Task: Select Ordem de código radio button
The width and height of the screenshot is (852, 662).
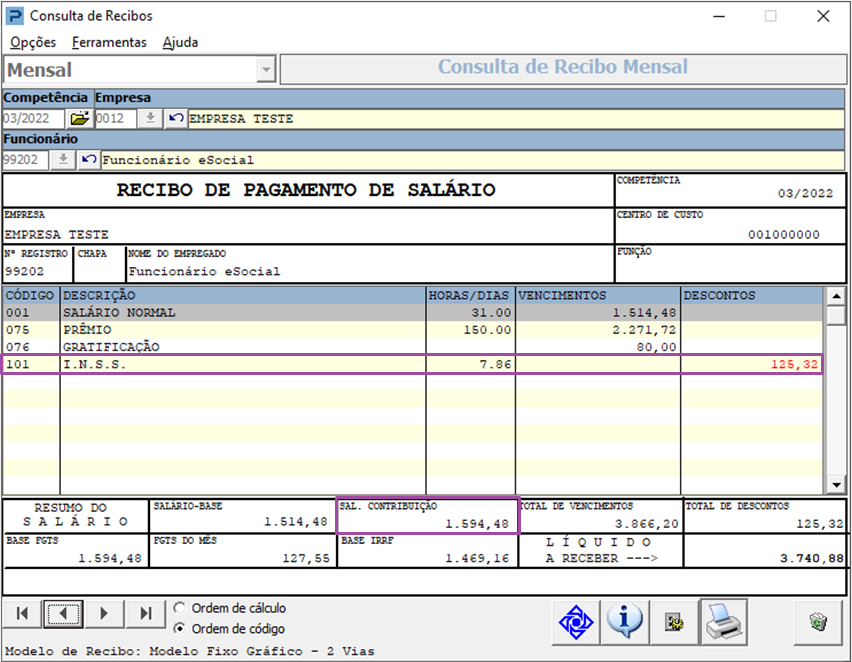Action: [x=179, y=628]
